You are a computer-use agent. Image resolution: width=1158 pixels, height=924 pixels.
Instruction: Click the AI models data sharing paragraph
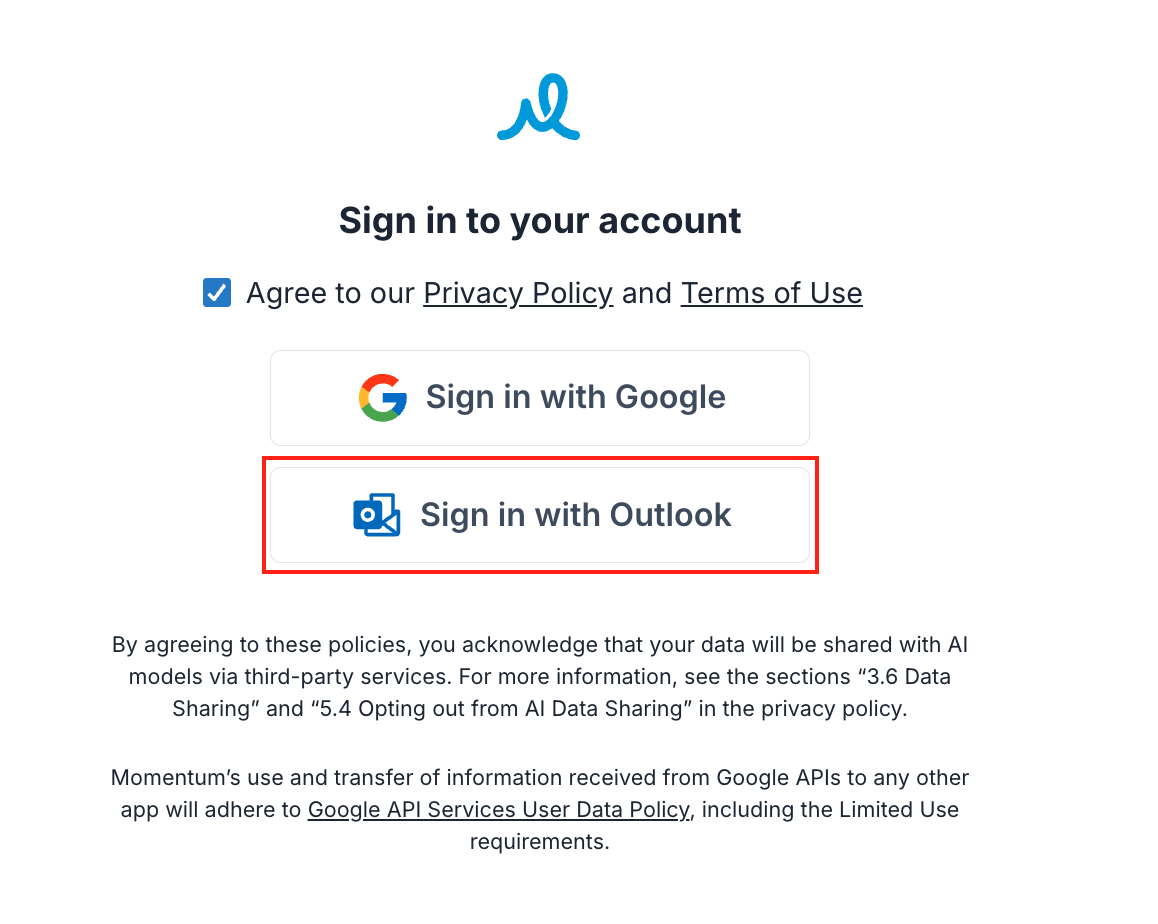coord(540,677)
